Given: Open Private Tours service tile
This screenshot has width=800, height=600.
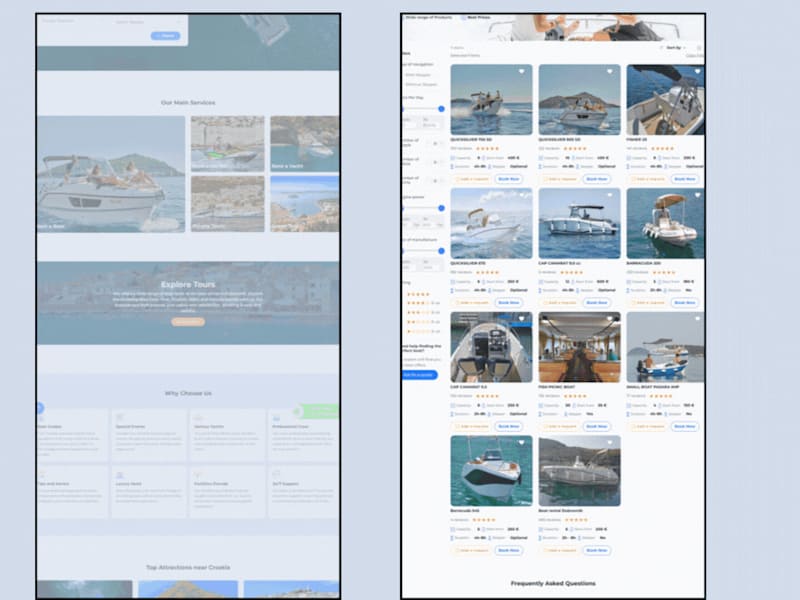Looking at the screenshot, I should (x=228, y=204).
